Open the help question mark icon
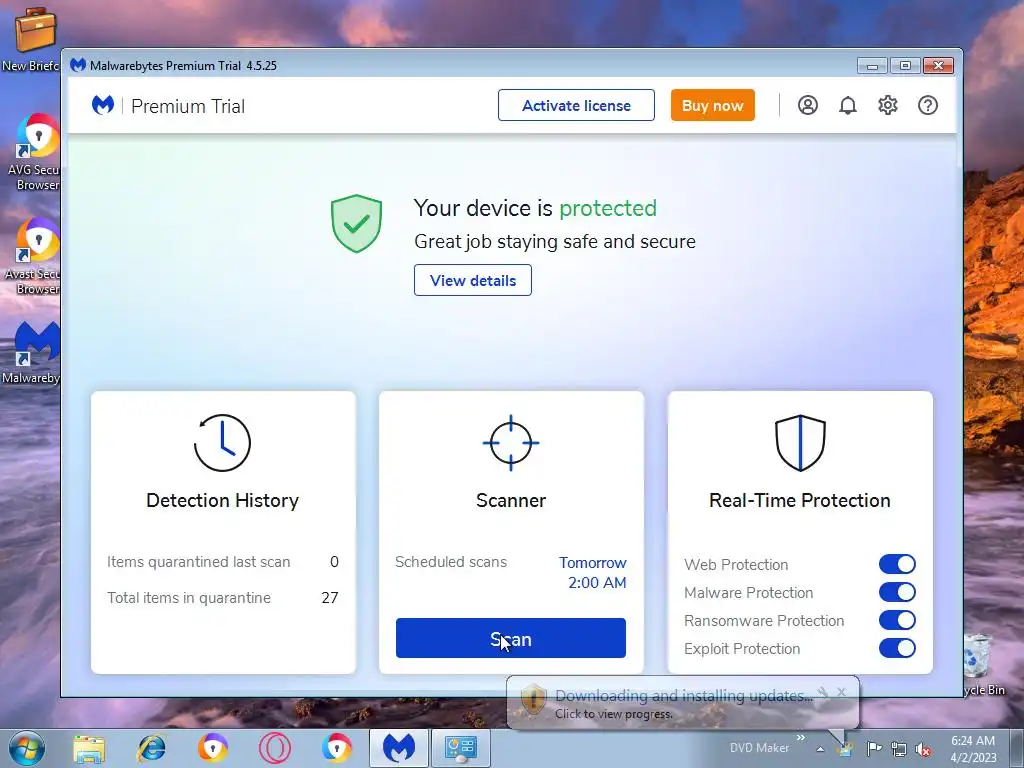 [x=927, y=105]
